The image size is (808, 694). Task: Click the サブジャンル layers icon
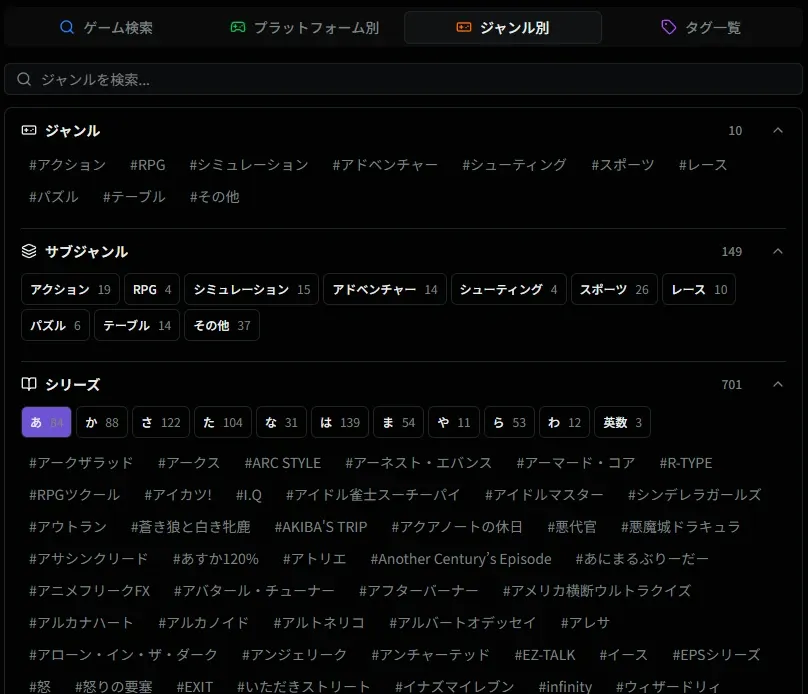pos(29,251)
